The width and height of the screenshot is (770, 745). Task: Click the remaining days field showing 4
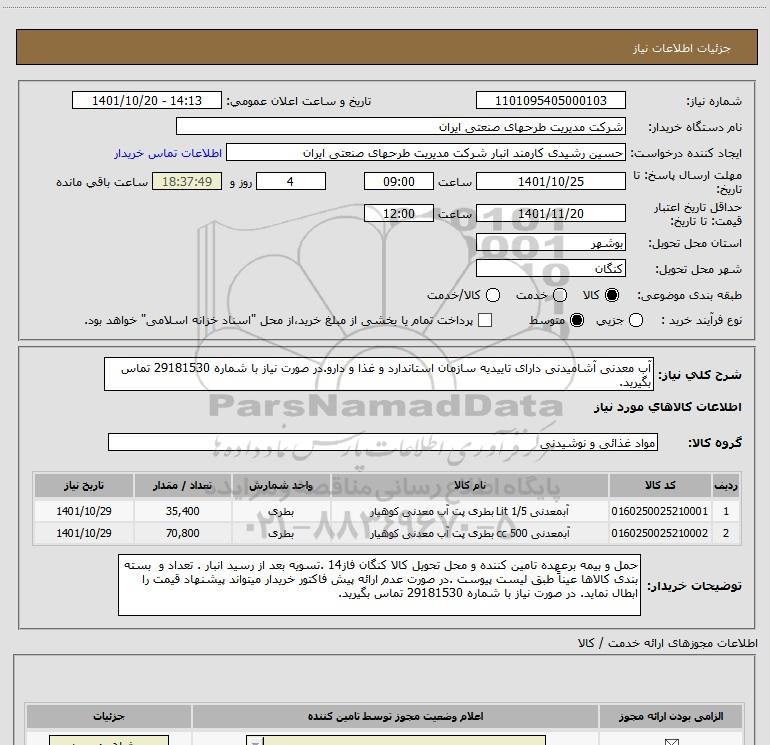(x=291, y=181)
